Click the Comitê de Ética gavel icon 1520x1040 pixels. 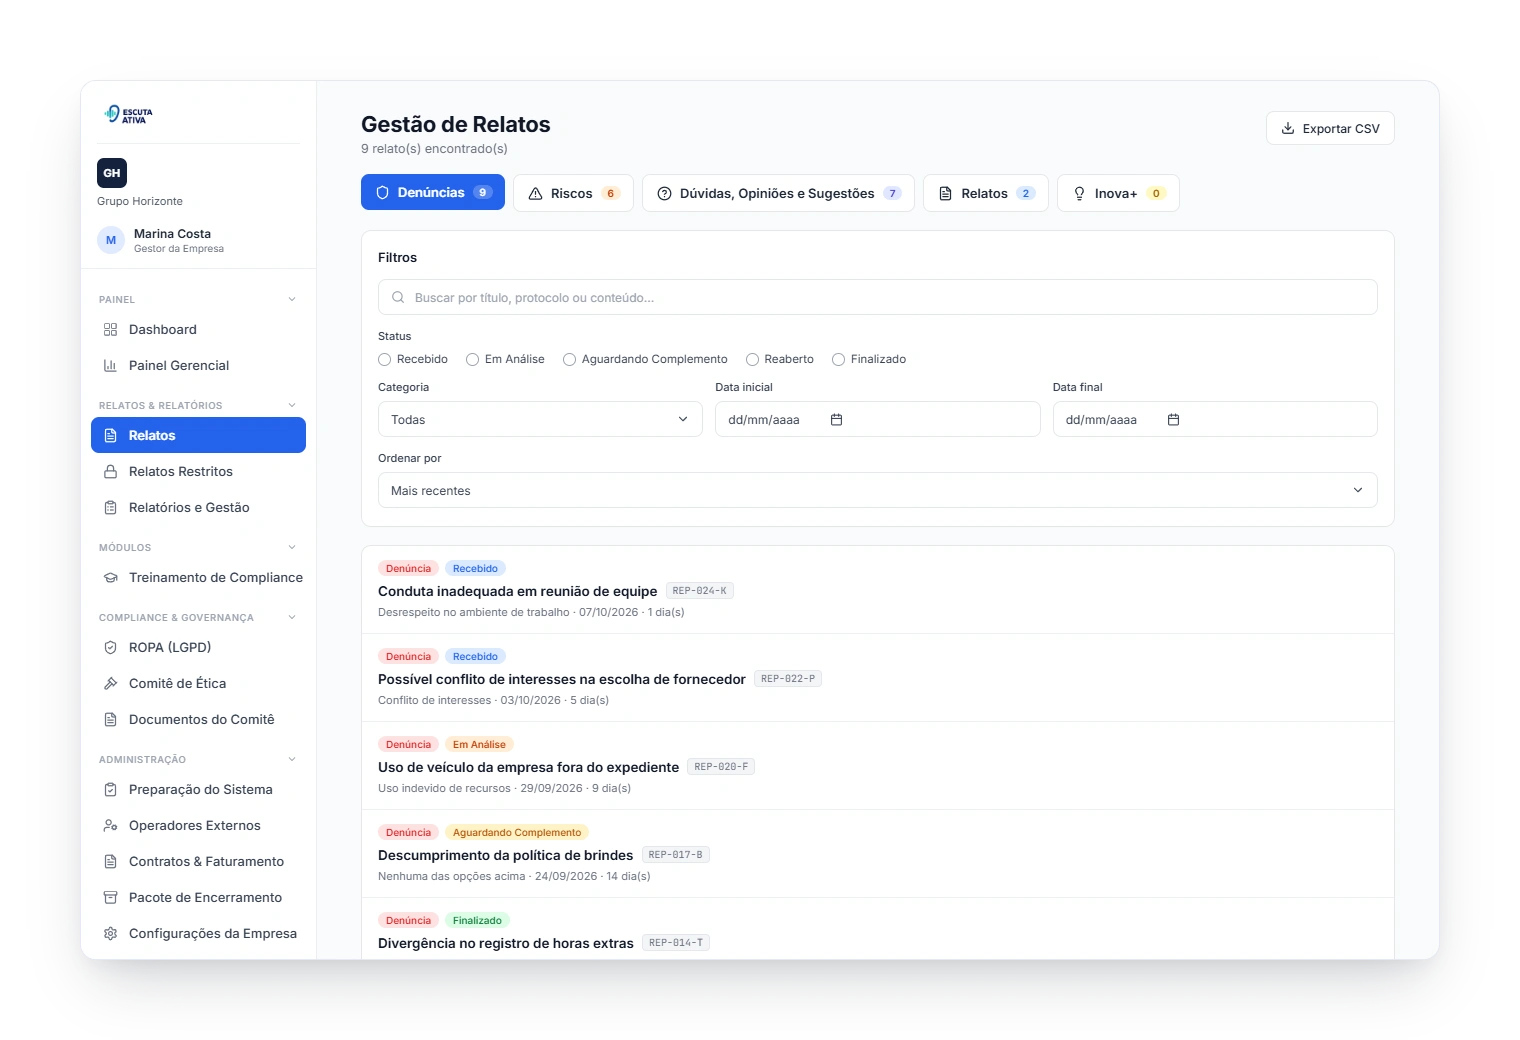[x=111, y=684]
